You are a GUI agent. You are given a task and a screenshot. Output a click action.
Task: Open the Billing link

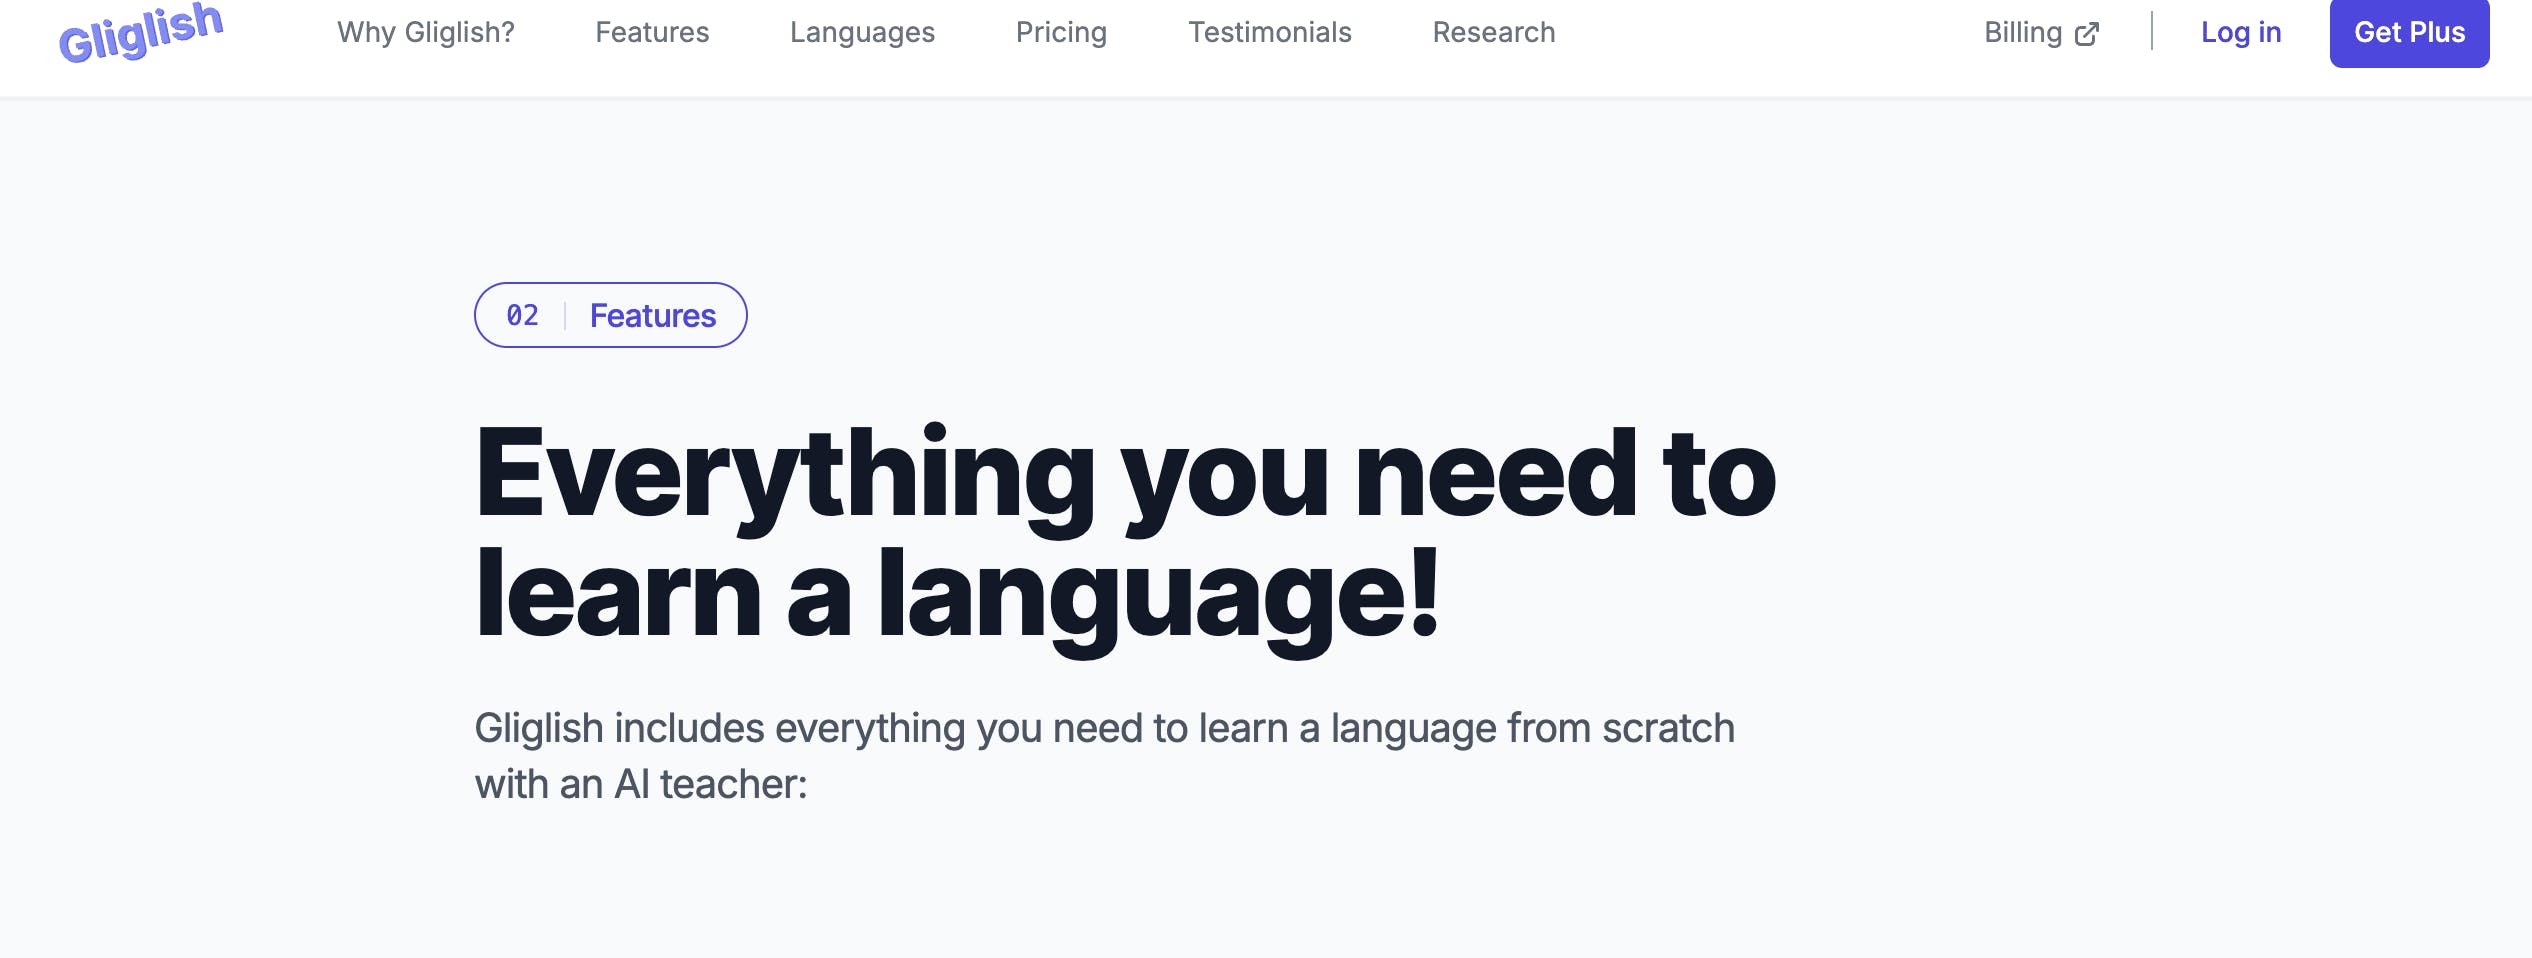click(x=2041, y=33)
